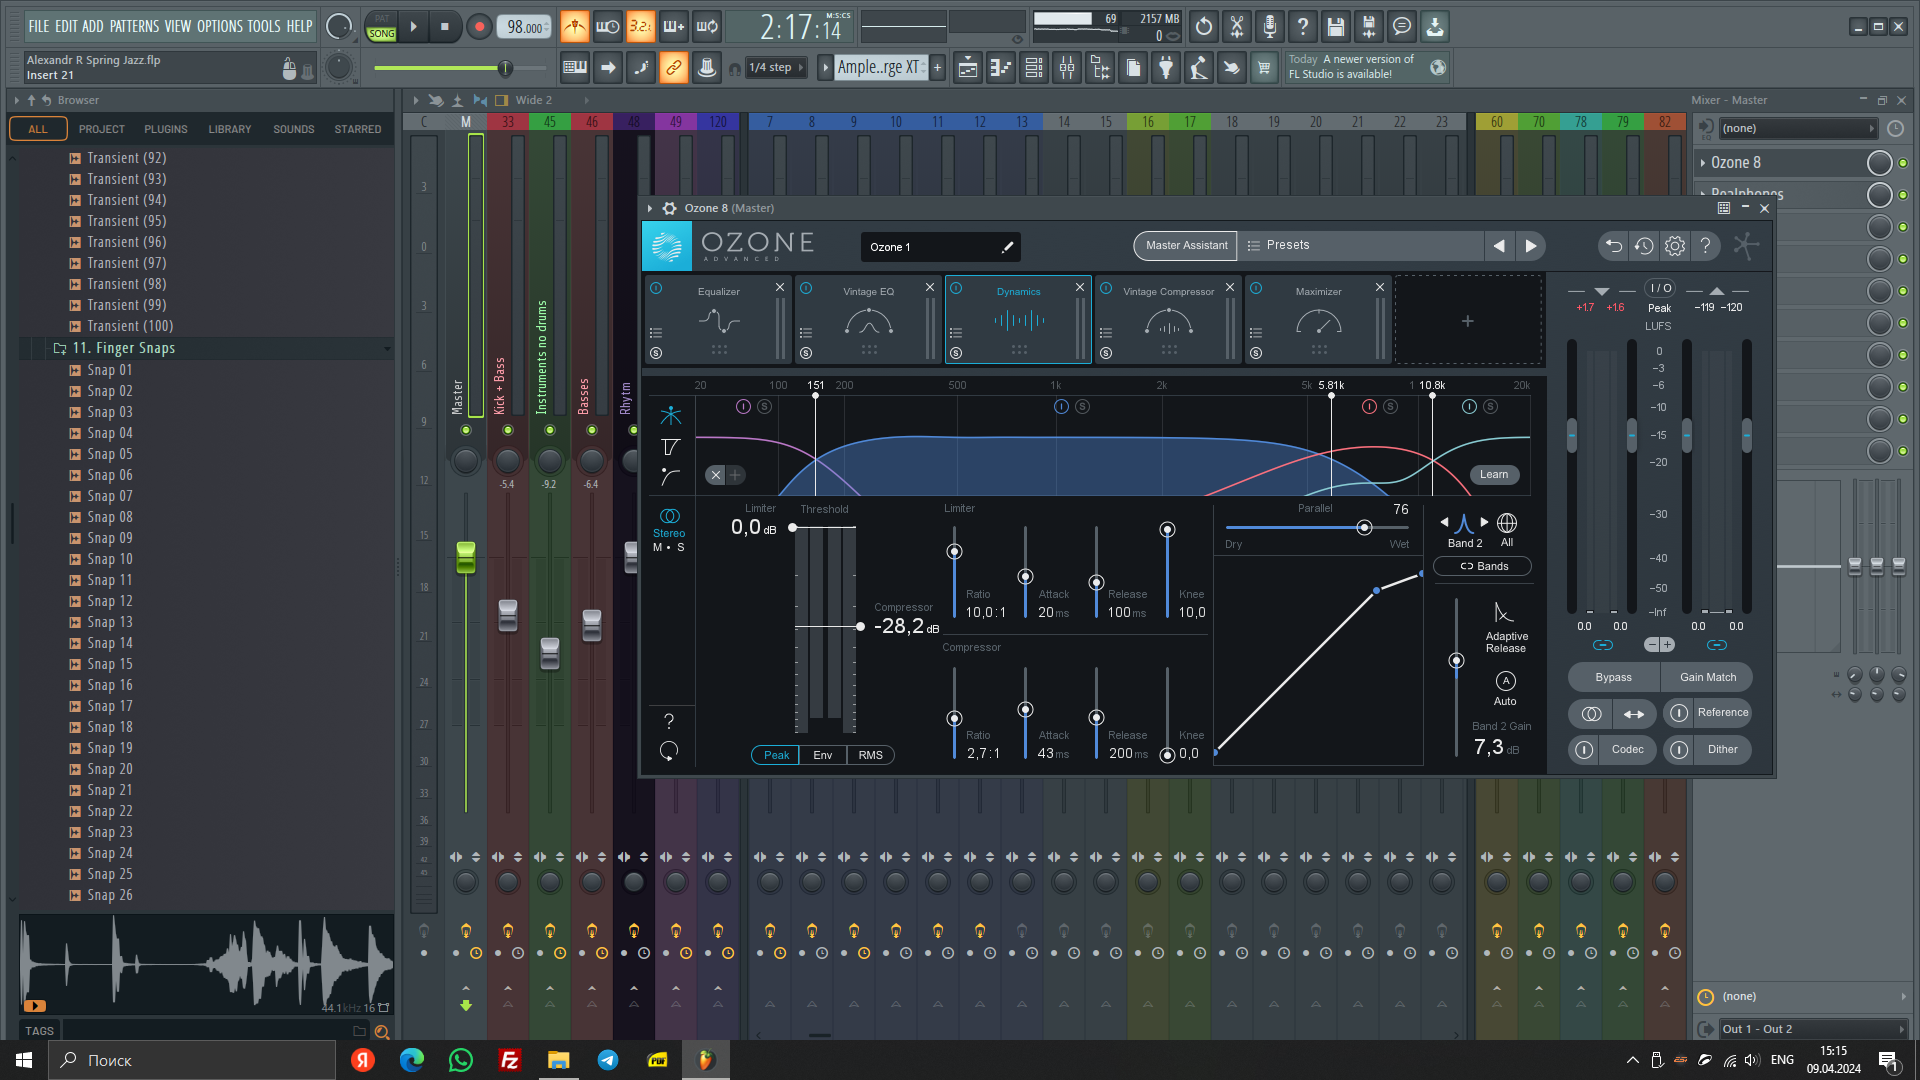Open Ozone 8 window menu arrow
The width and height of the screenshot is (1920, 1080).
pos(650,208)
